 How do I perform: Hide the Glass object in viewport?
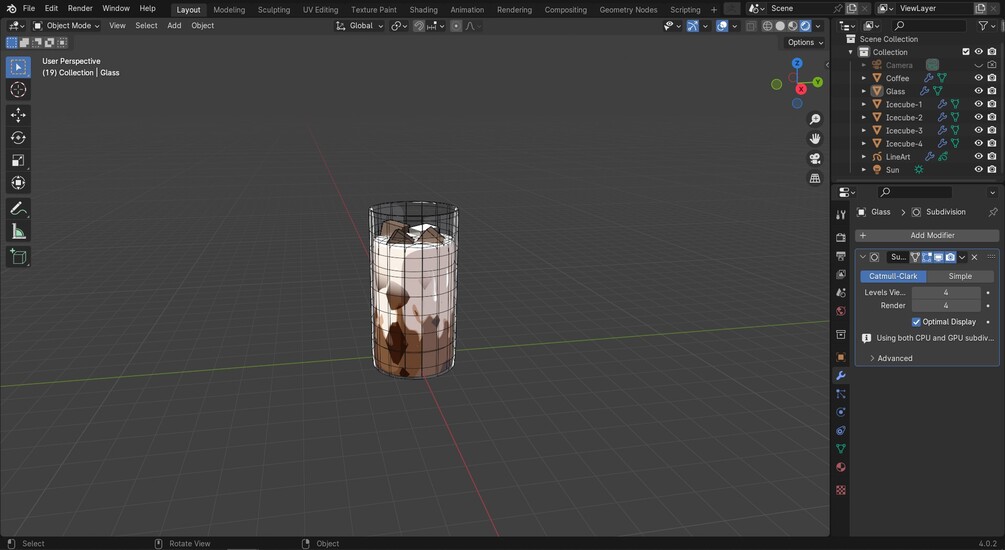pos(978,90)
